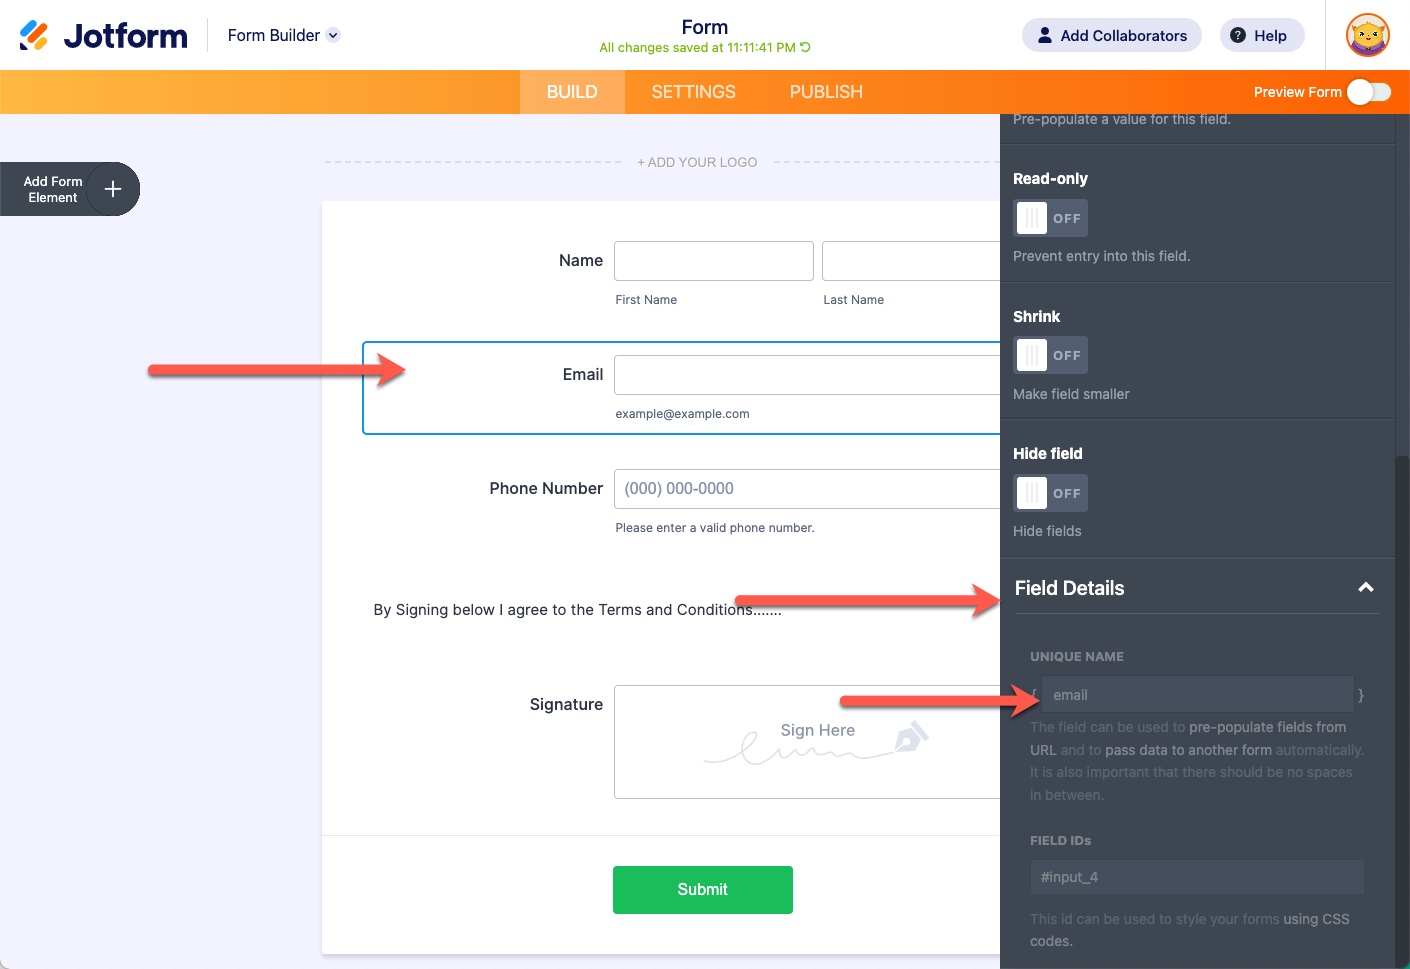Open the user avatar menu
This screenshot has width=1410, height=969.
[x=1367, y=35]
